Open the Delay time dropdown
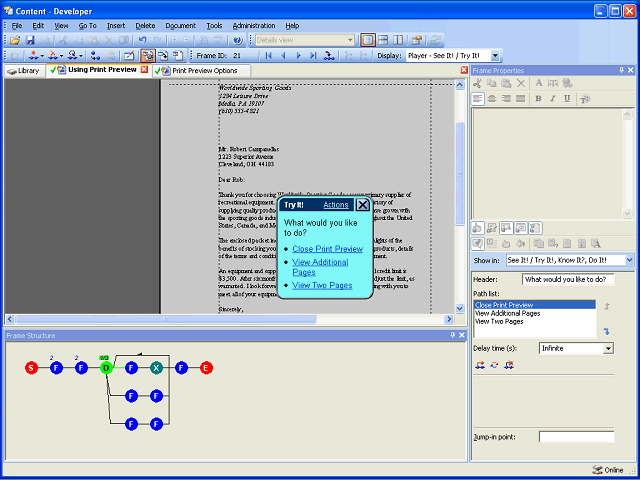Image resolution: width=640 pixels, height=480 pixels. click(609, 349)
